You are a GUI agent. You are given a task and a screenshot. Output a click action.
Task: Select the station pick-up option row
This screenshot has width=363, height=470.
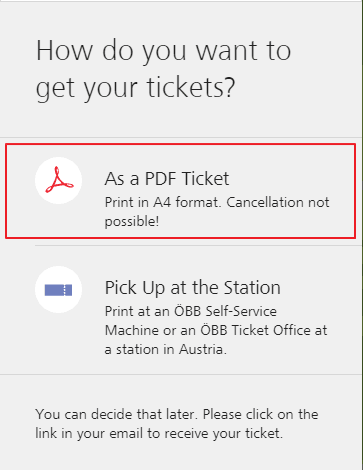[x=181, y=310]
